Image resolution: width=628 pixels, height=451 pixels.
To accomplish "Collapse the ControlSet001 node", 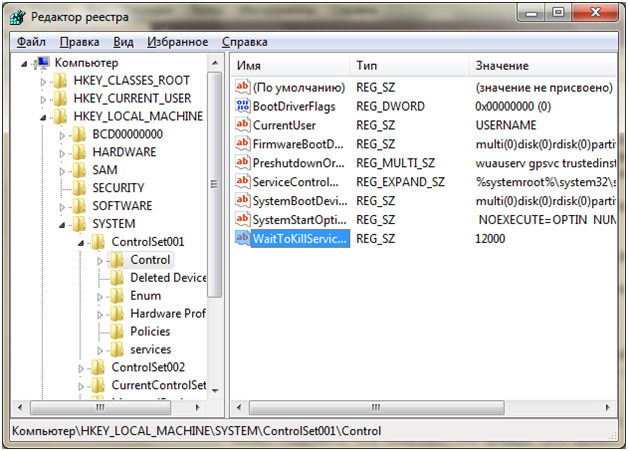I will (80, 242).
